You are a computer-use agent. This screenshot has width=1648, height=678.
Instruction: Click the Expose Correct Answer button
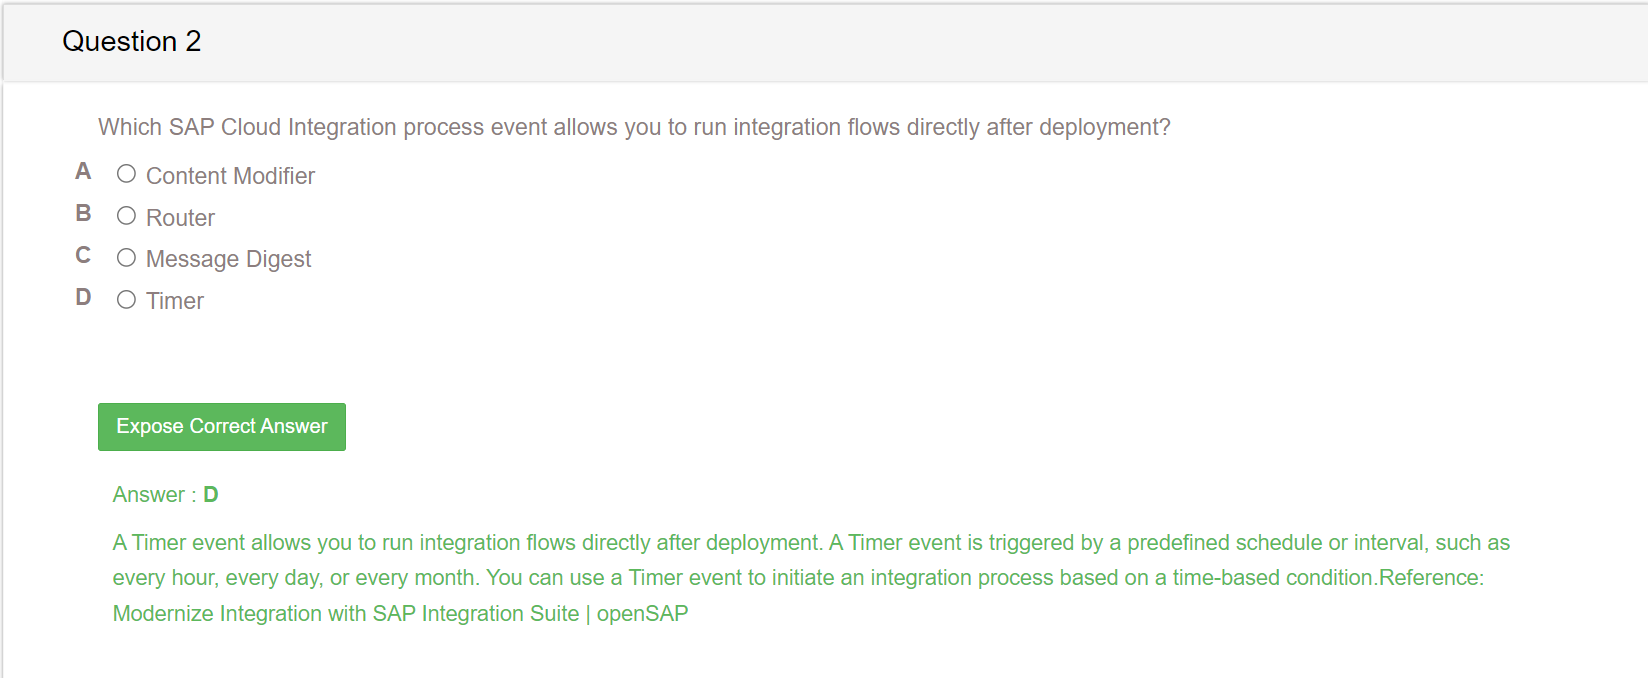[x=222, y=427]
